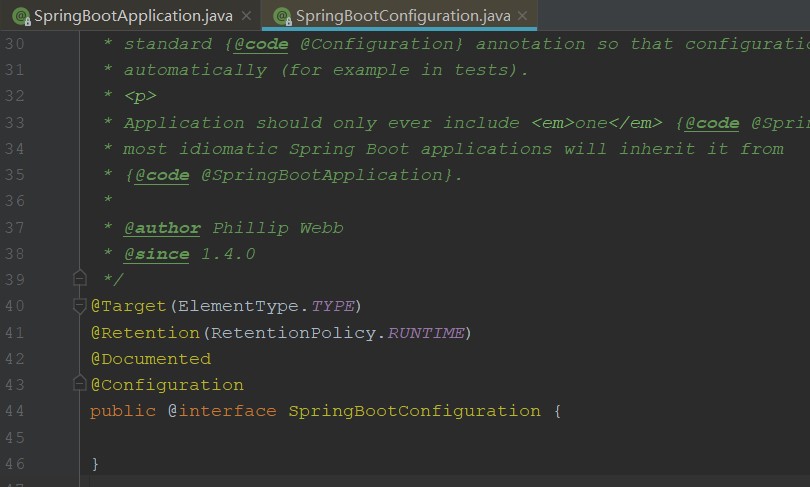The width and height of the screenshot is (810, 487).
Task: Toggle the fold marker at line 43
Action: click(80, 383)
